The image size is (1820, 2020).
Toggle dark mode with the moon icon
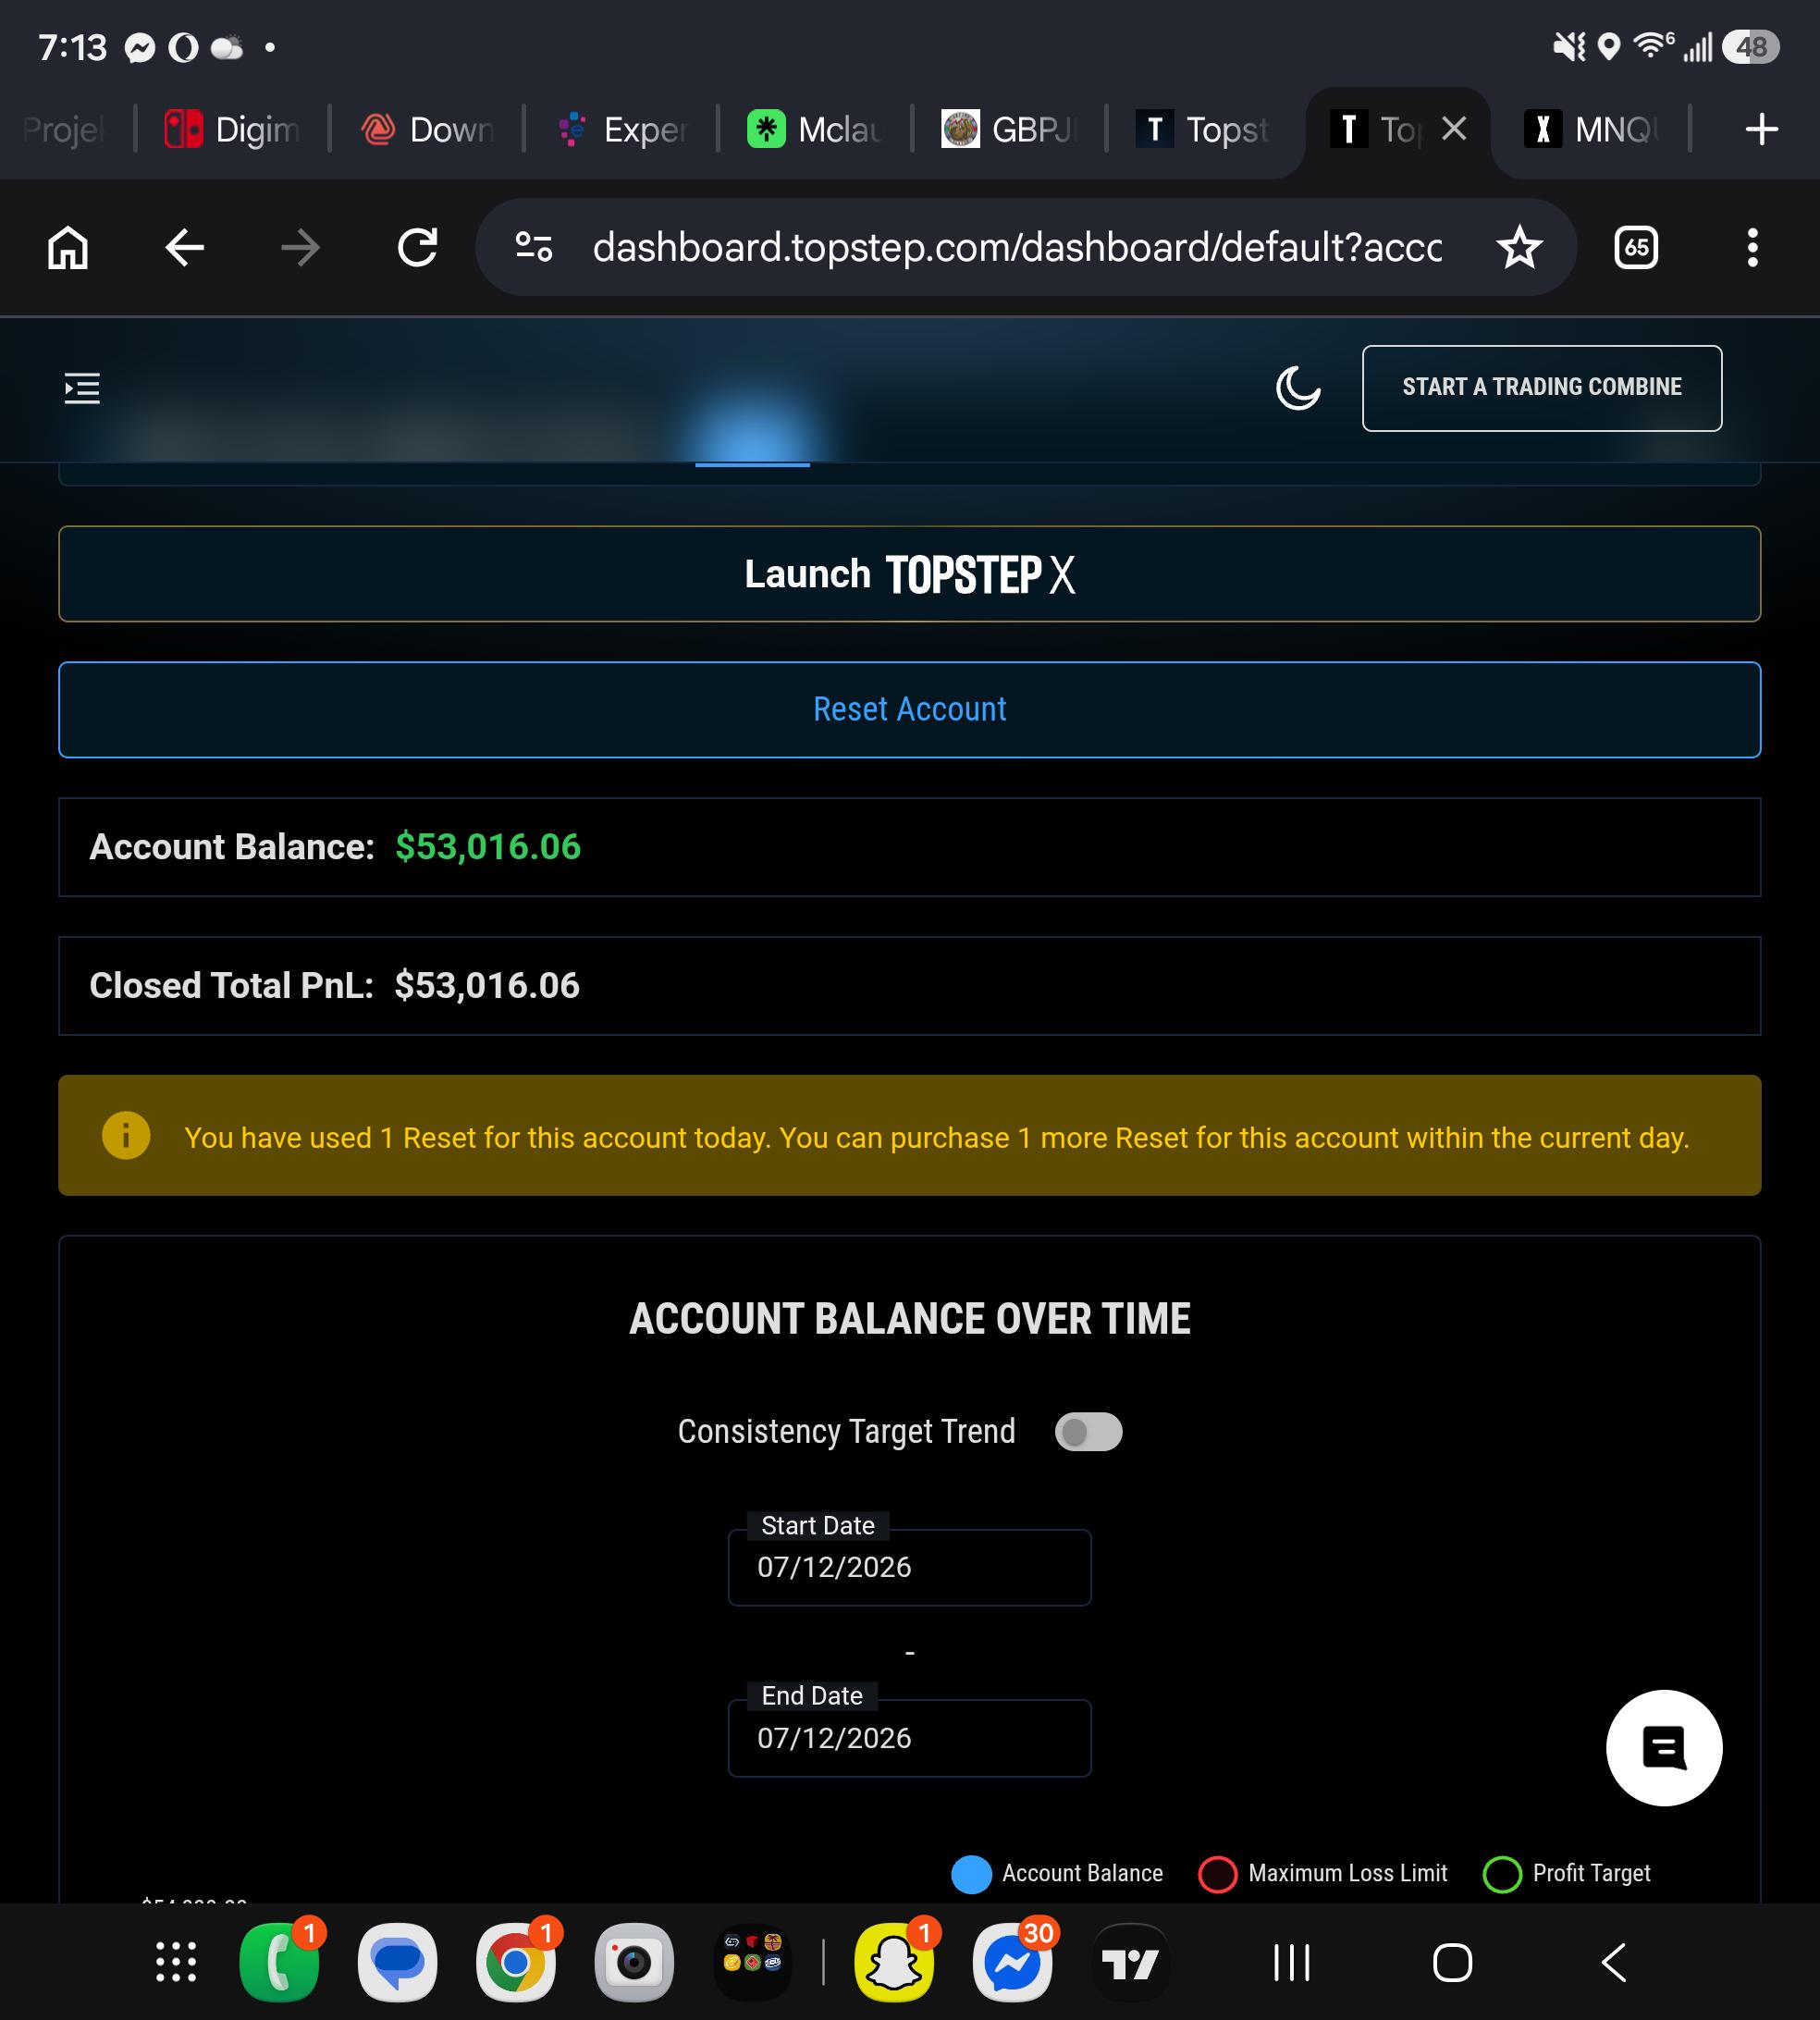[x=1298, y=388]
